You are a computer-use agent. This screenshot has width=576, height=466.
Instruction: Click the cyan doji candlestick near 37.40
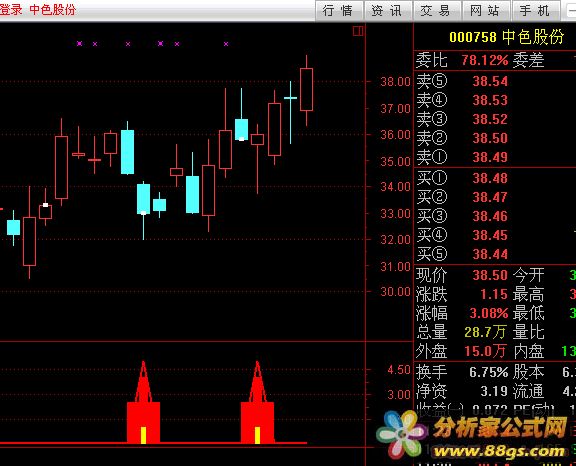tap(290, 98)
